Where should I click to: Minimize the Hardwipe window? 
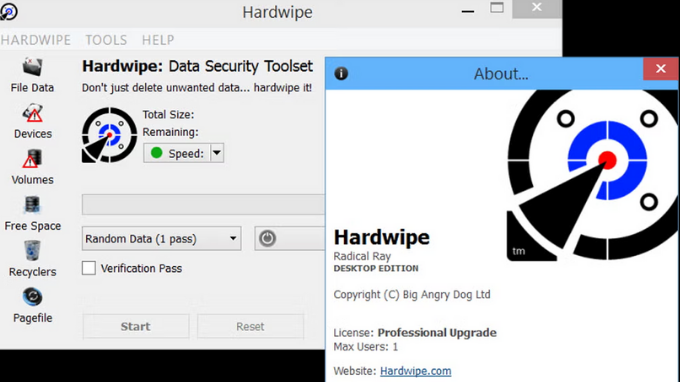tap(468, 10)
